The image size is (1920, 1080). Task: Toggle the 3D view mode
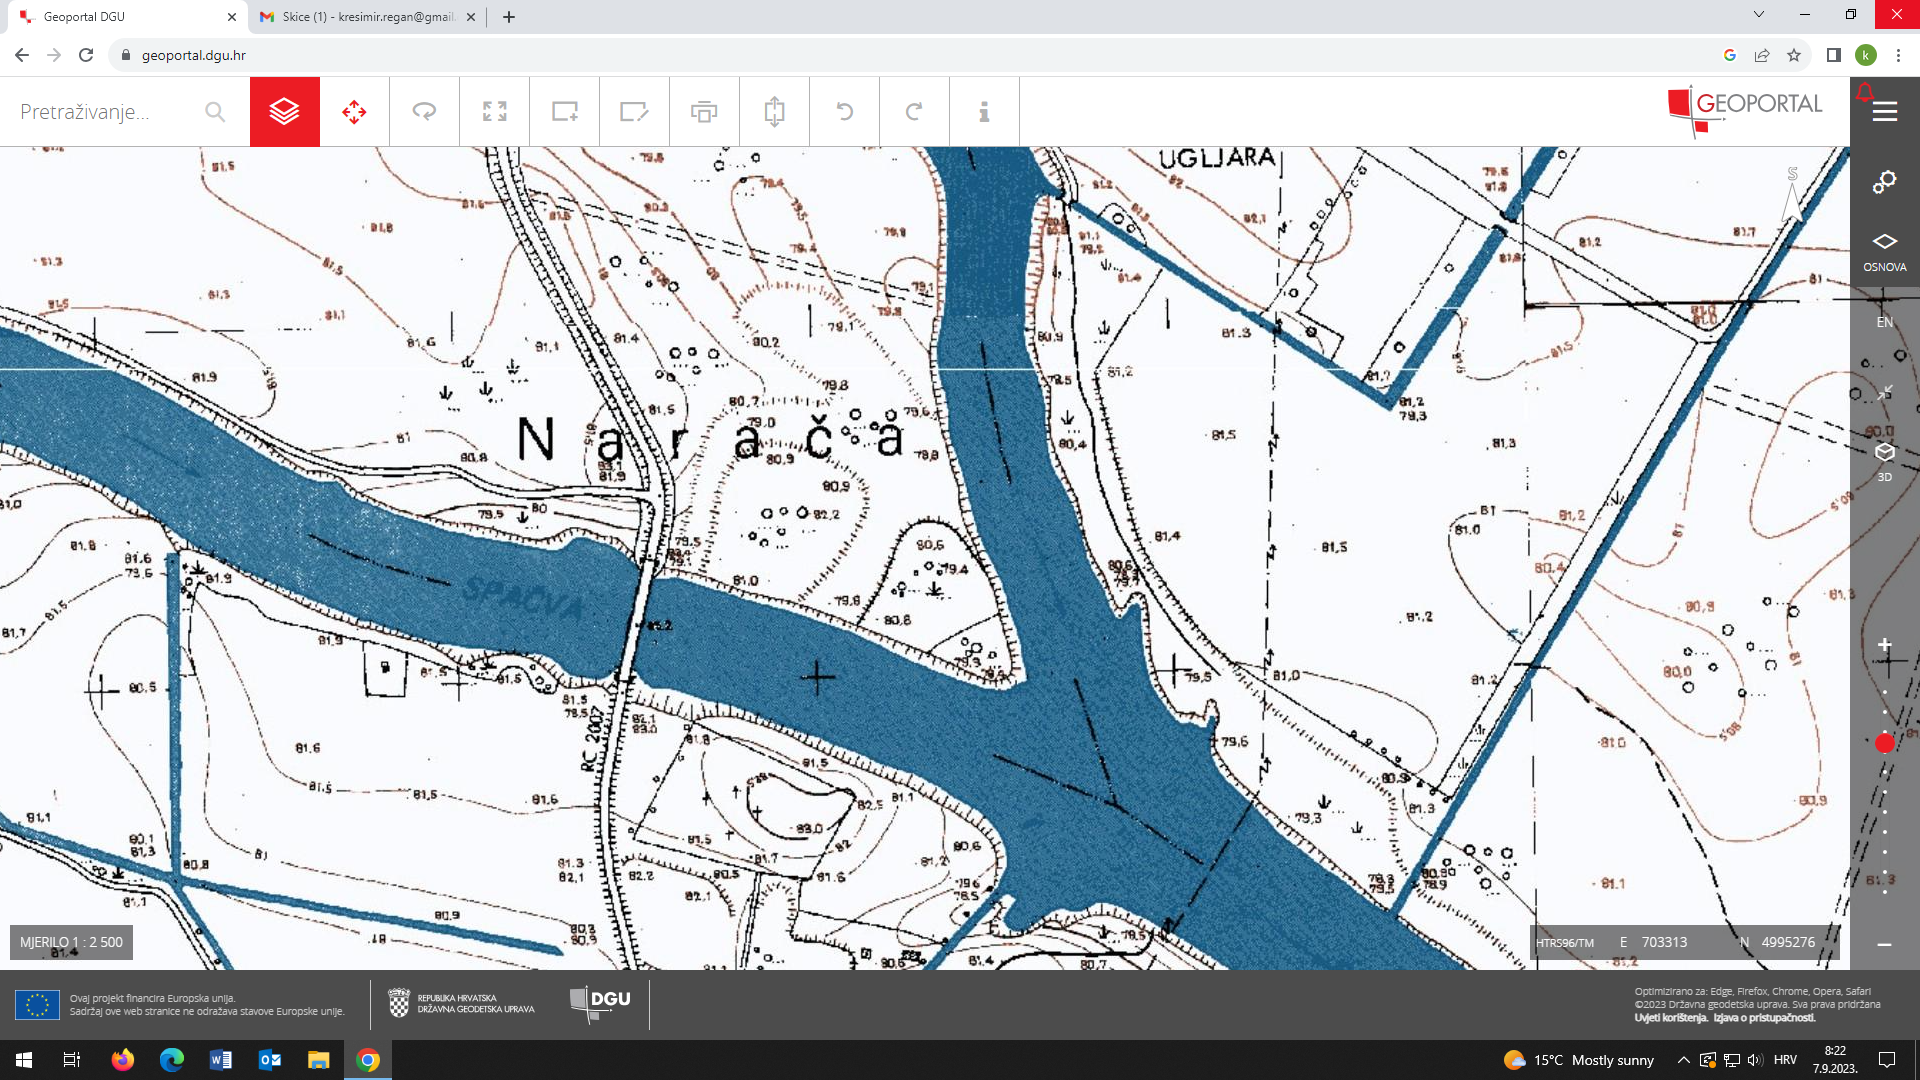pyautogui.click(x=1884, y=460)
